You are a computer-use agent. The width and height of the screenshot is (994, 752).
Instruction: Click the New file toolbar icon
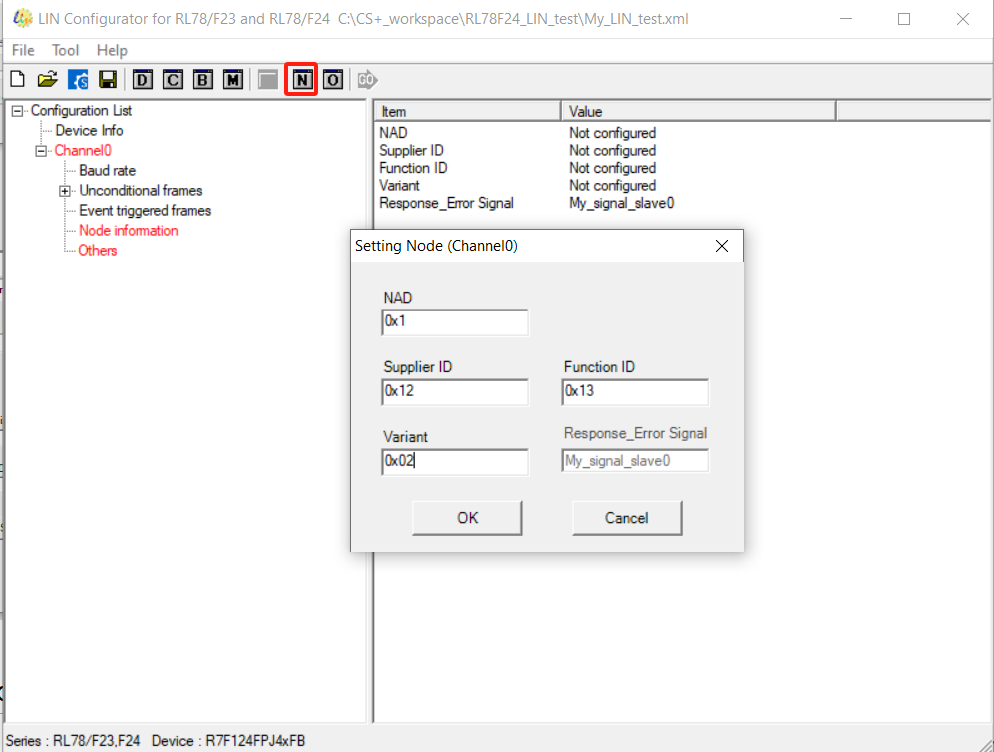click(x=18, y=80)
